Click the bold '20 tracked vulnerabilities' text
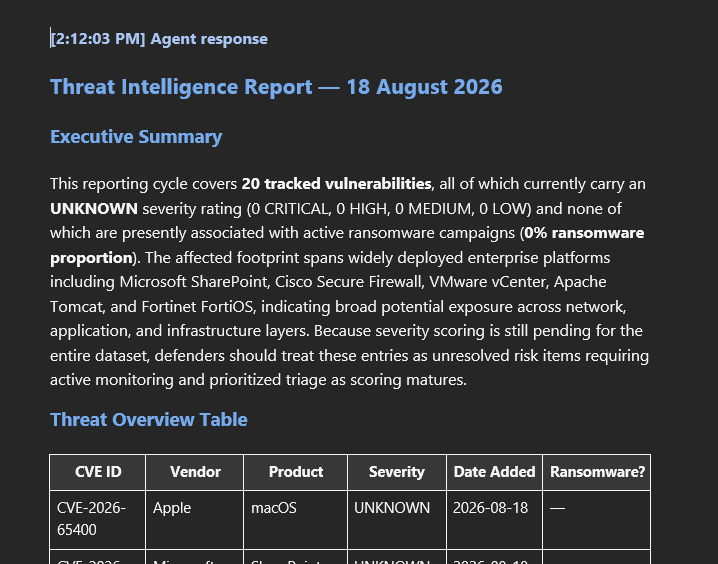Screen dimensions: 718x564 point(337,184)
